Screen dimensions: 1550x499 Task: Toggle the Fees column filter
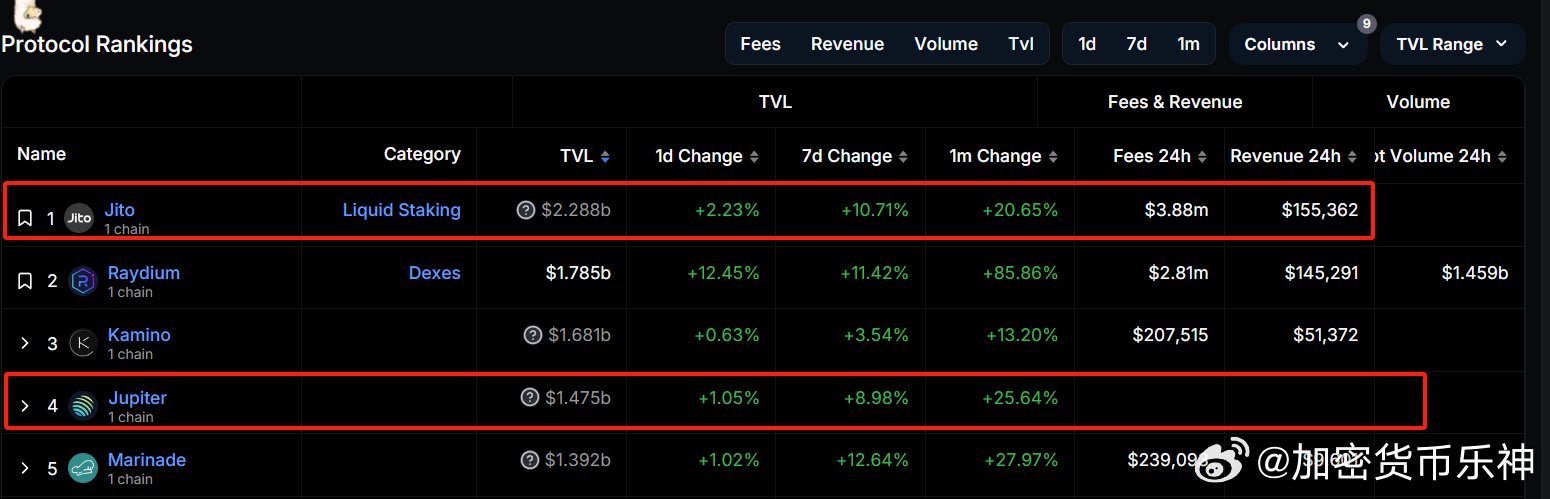760,44
